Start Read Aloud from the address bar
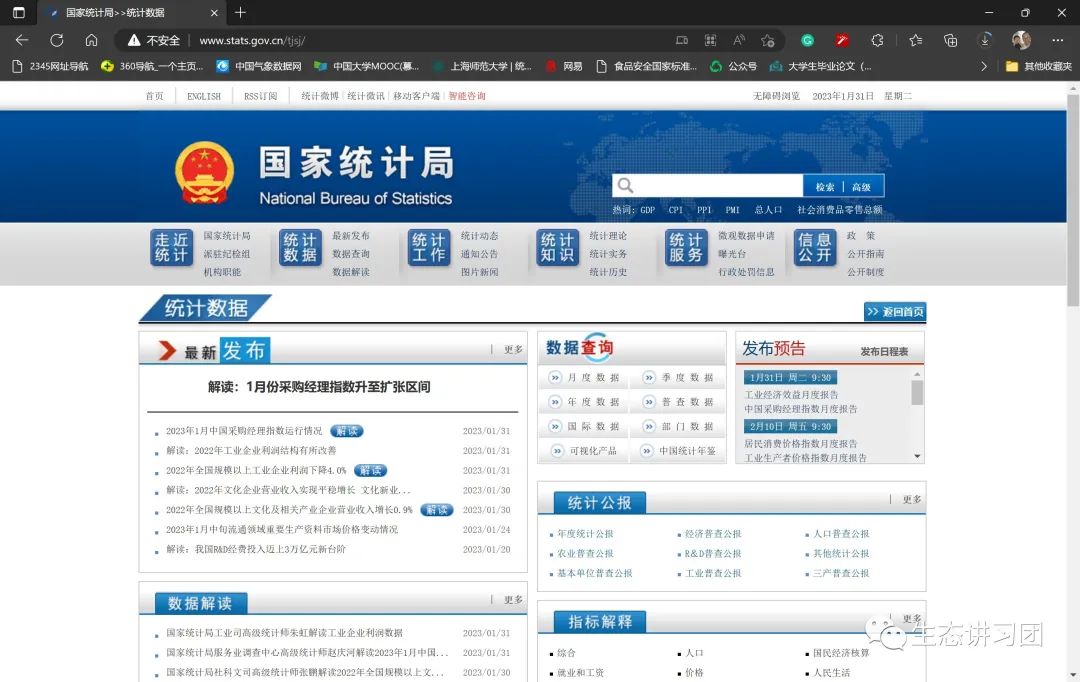Viewport: 1080px width, 682px height. coord(739,41)
